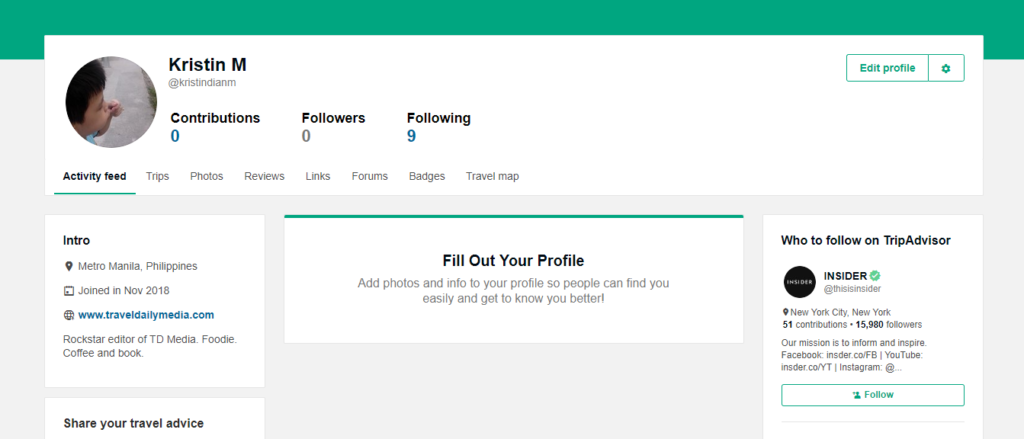This screenshot has width=1024, height=439.
Task: Open the Forums tab
Action: click(370, 176)
